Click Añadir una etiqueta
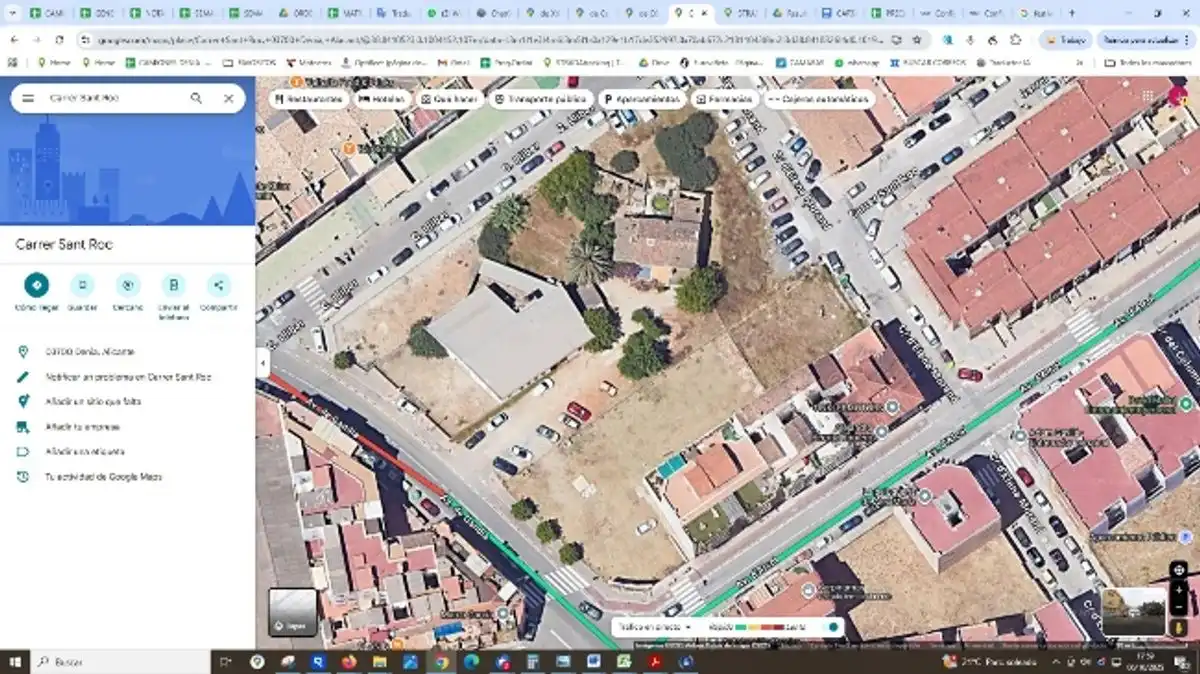The height and width of the screenshot is (674, 1200). 127,452
